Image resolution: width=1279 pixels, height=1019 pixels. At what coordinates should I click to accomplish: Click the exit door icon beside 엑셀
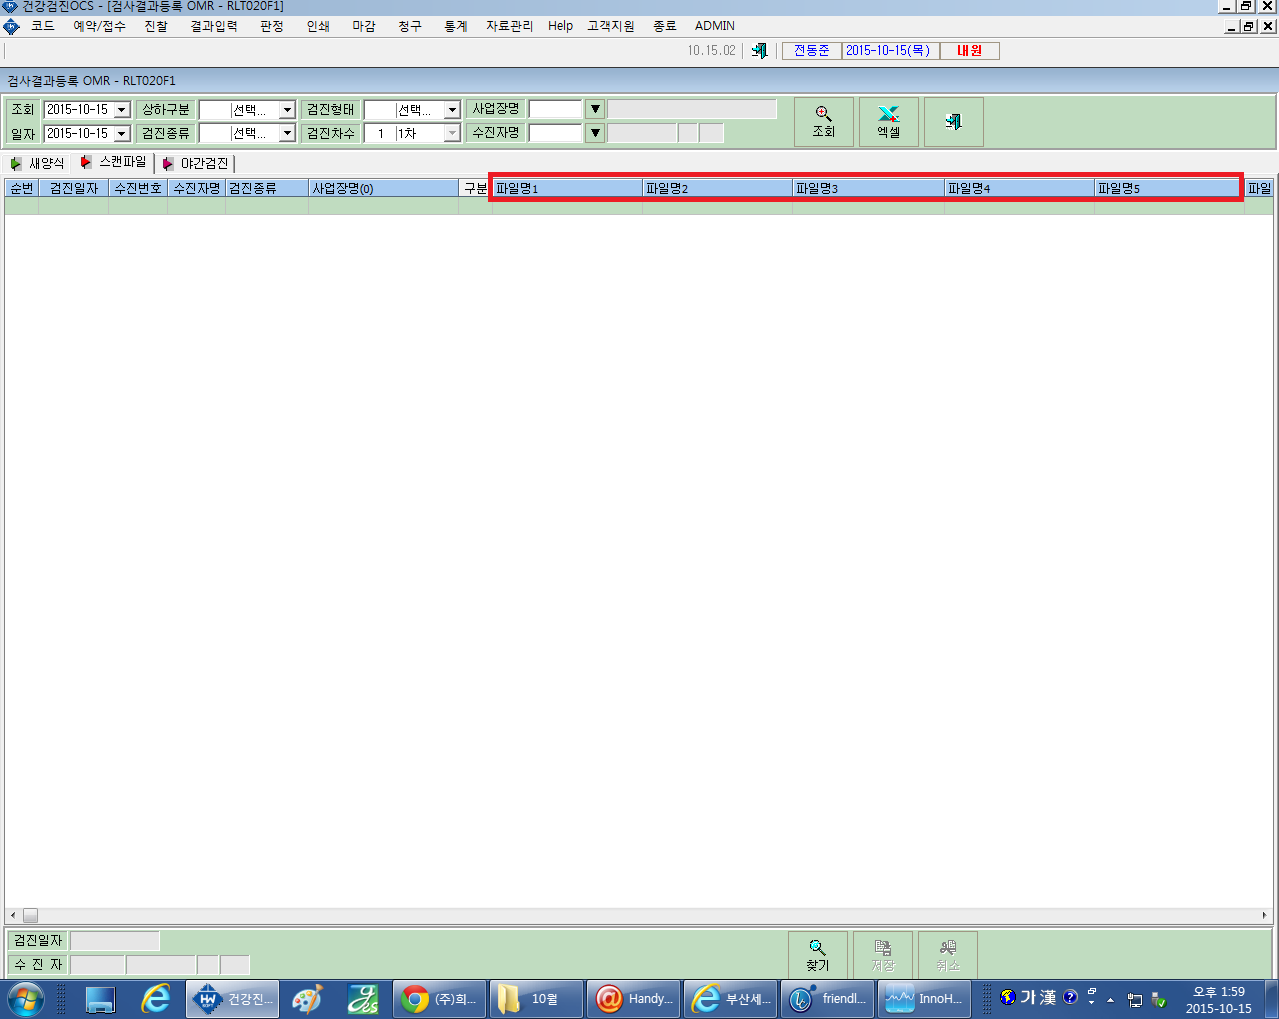point(954,122)
